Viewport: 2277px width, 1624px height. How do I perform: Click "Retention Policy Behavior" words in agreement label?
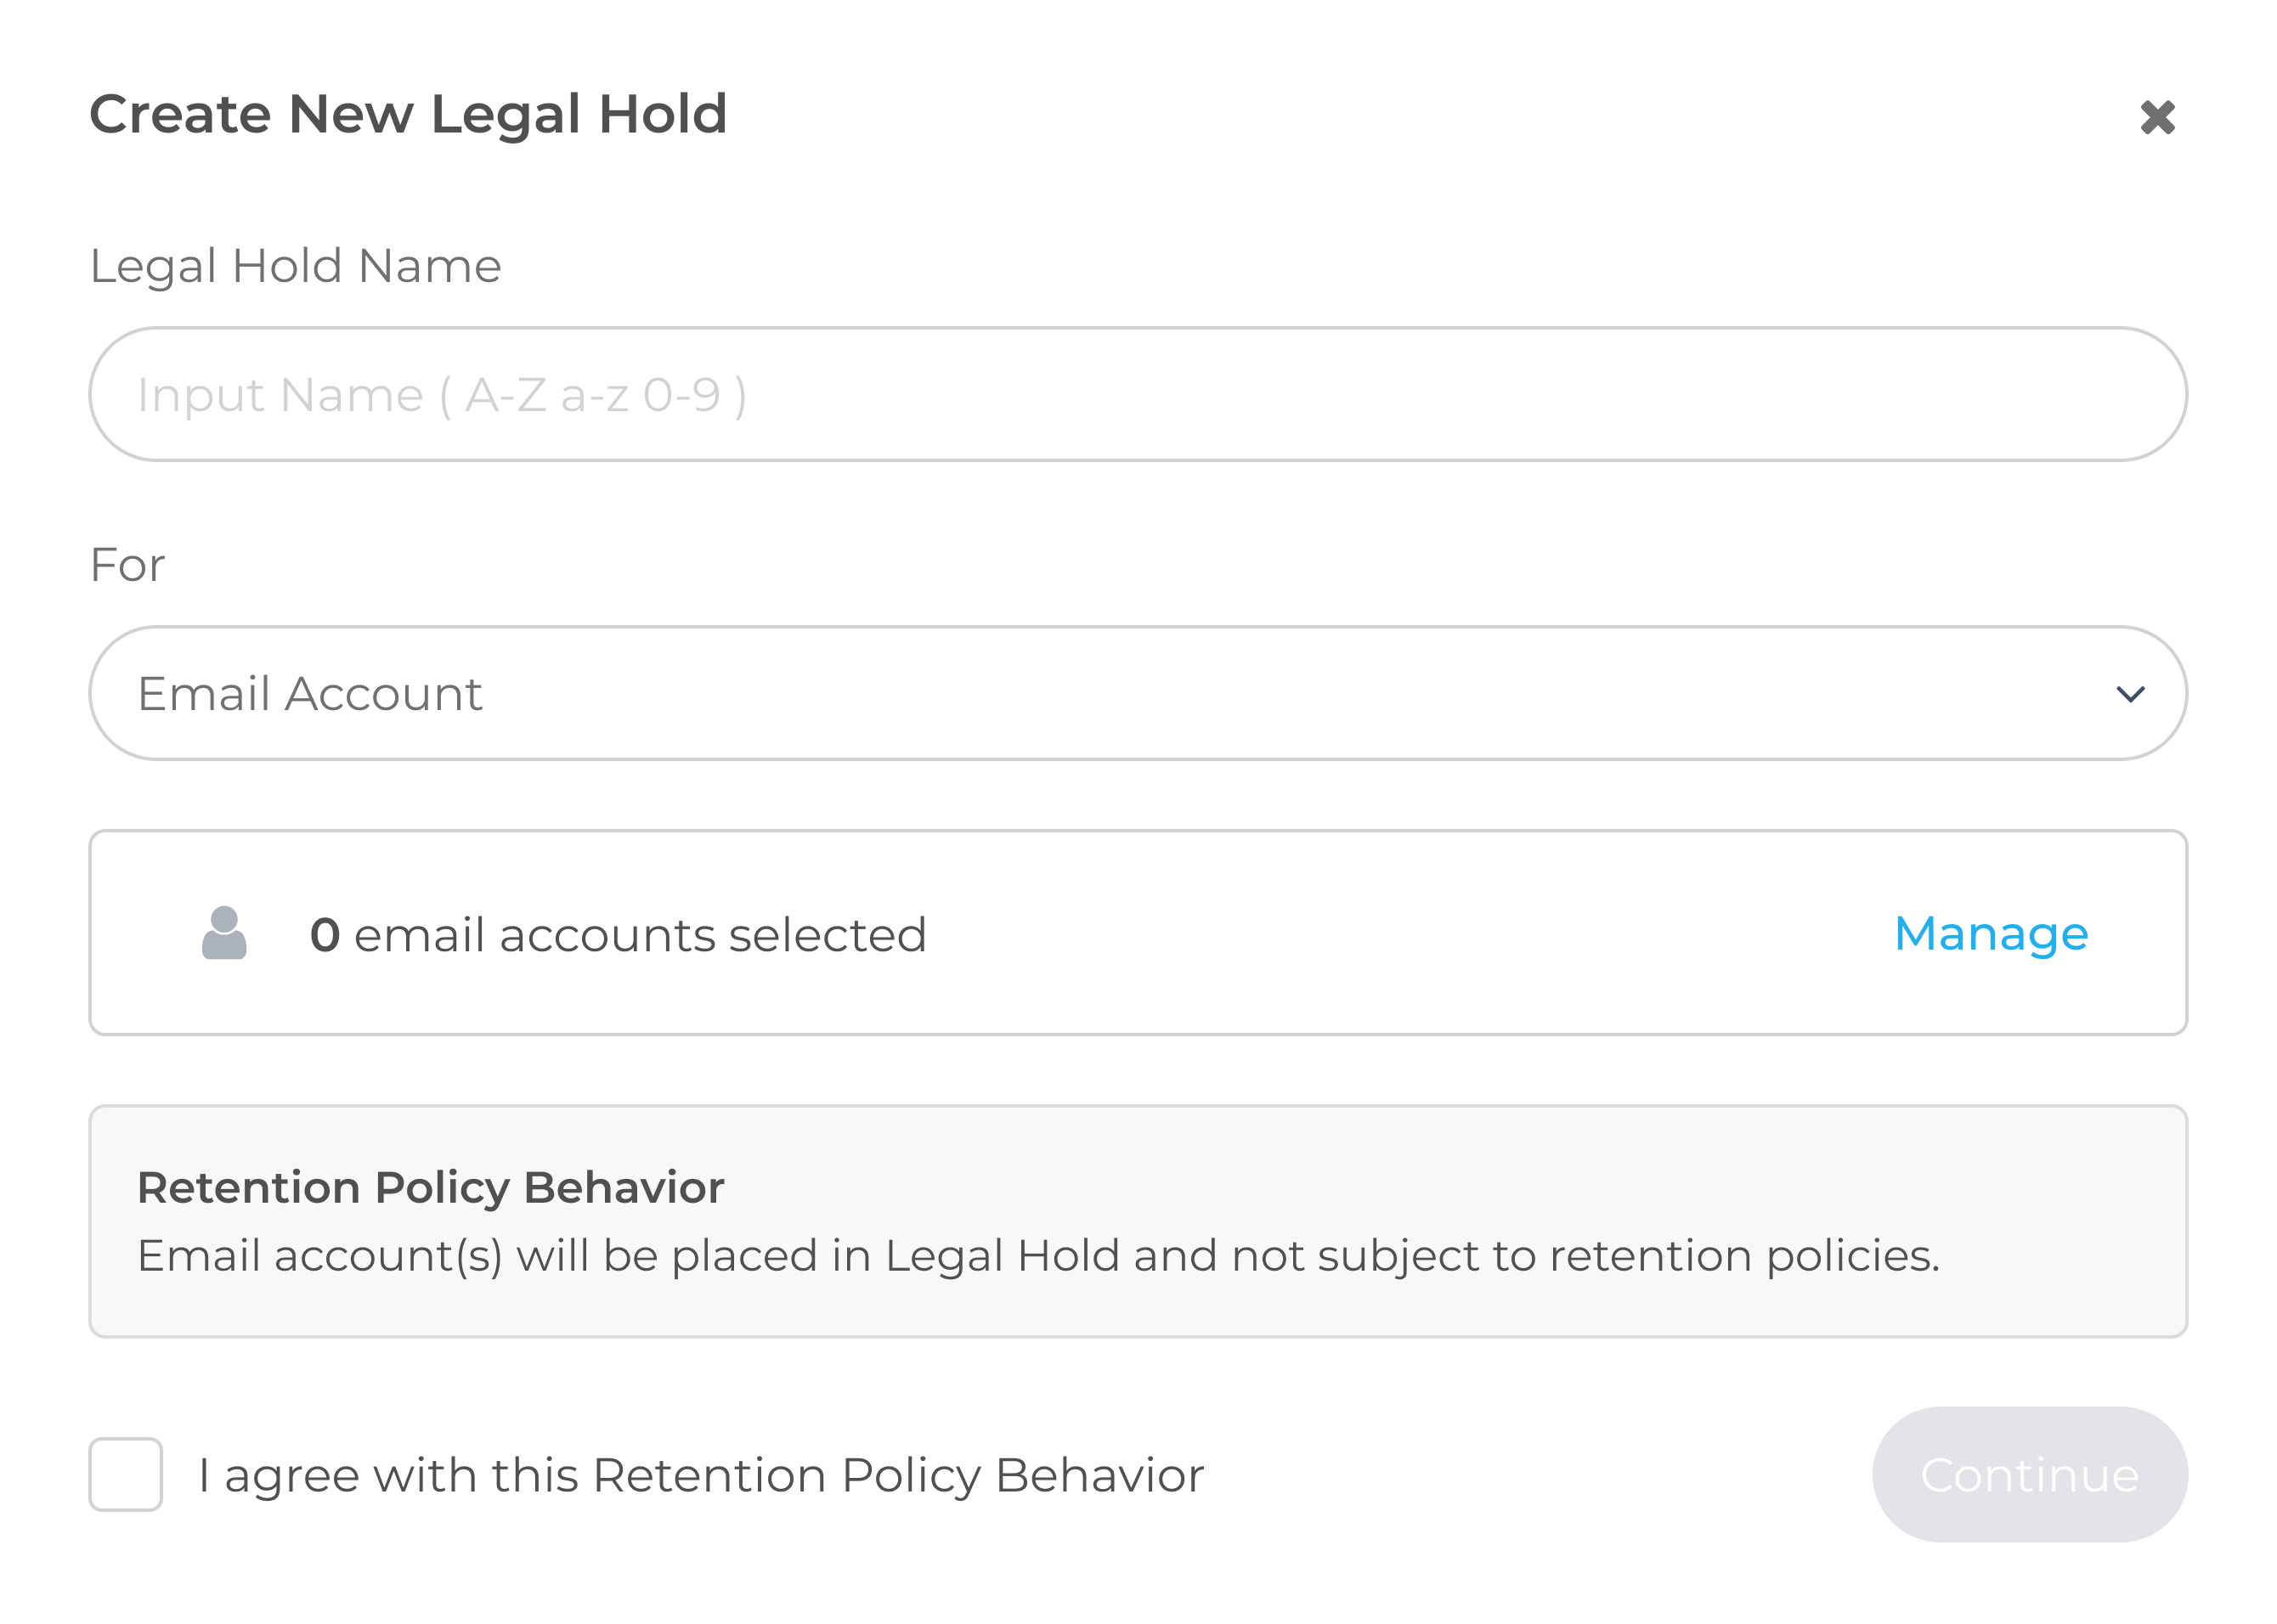click(x=898, y=1475)
